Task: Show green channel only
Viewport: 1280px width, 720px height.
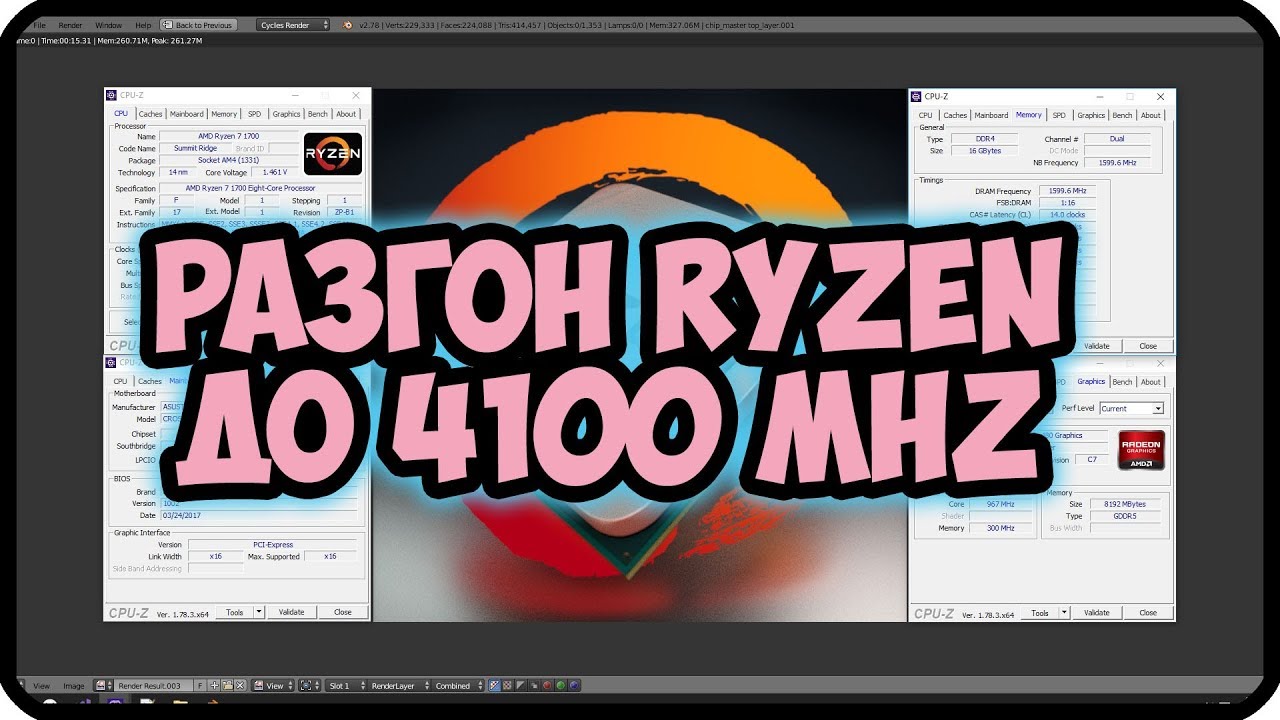Action: (560, 686)
